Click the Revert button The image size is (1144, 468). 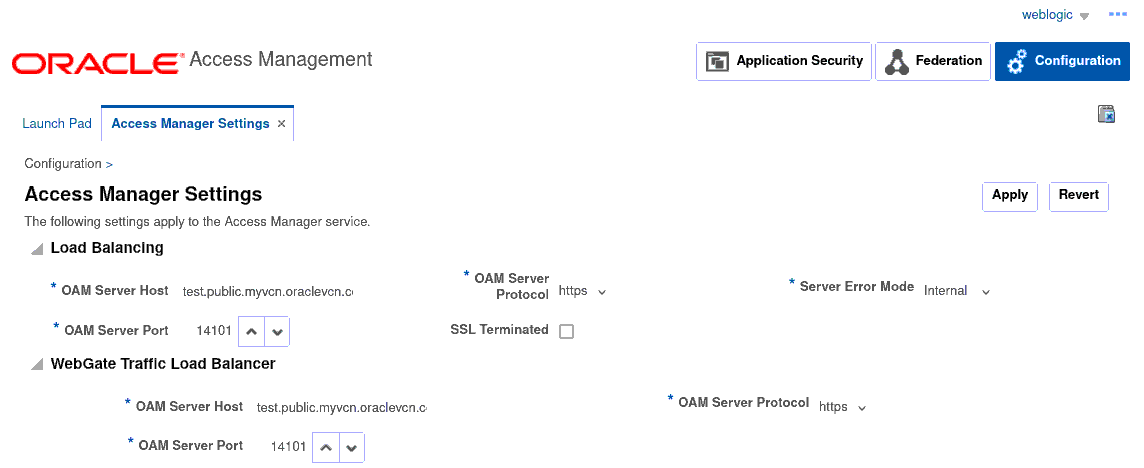click(x=1078, y=196)
